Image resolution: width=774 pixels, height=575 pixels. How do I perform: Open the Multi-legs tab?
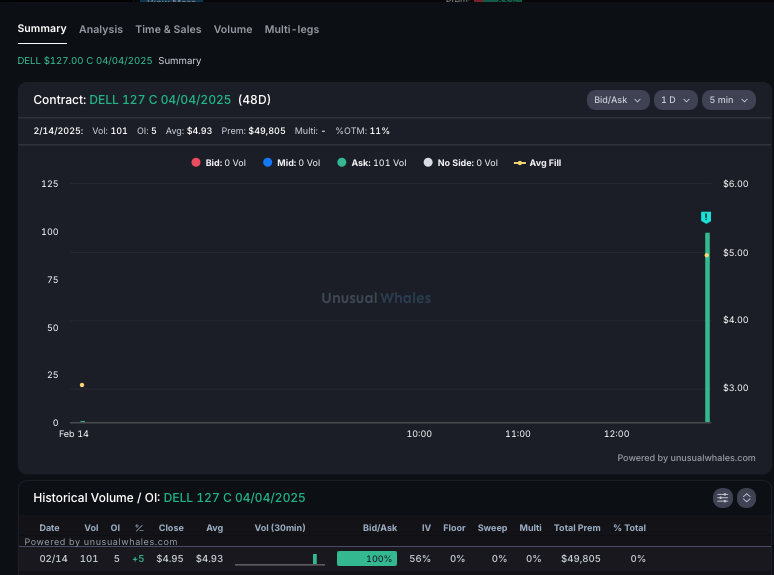pos(292,30)
